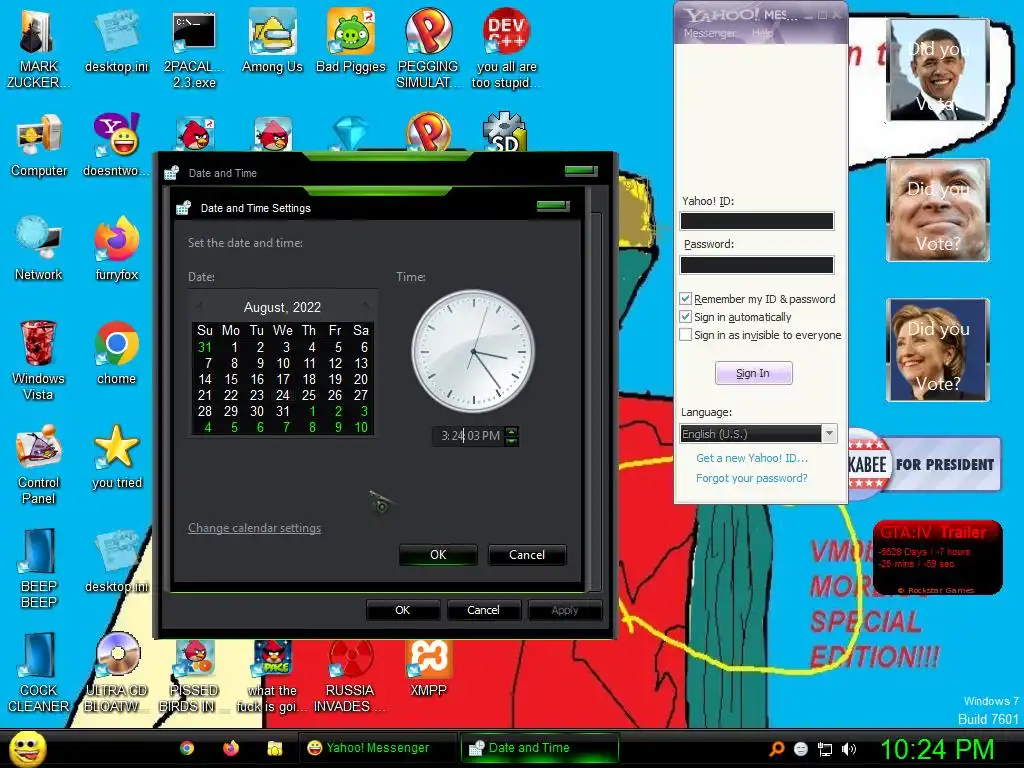This screenshot has height=768, width=1024.
Task: Click the Sign In button
Action: 754,373
